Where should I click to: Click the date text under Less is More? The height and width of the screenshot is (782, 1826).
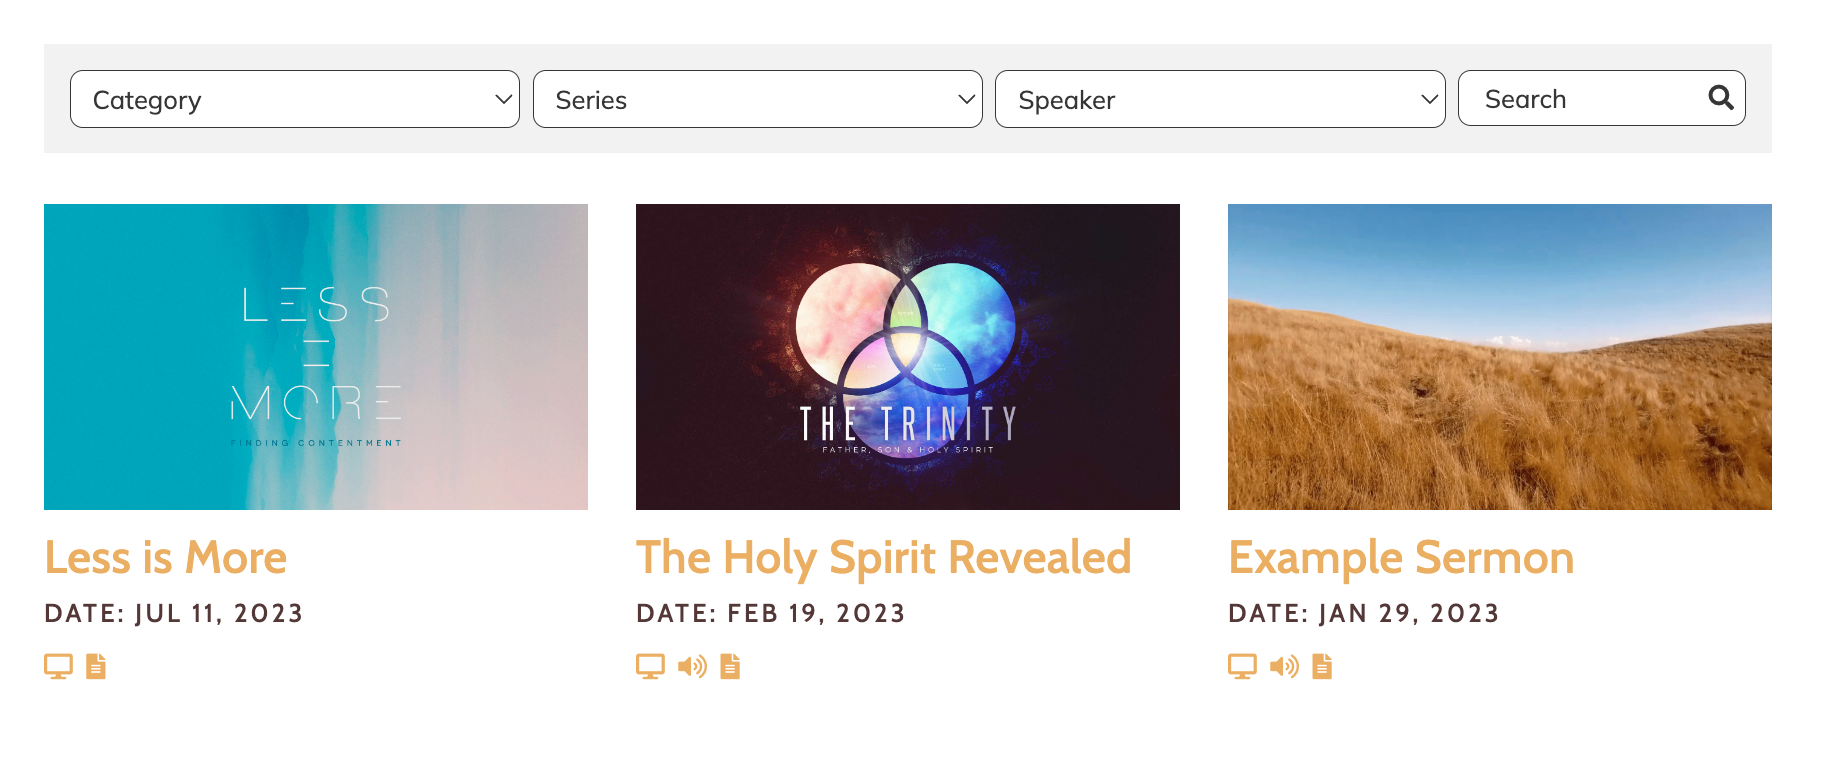pyautogui.click(x=174, y=613)
